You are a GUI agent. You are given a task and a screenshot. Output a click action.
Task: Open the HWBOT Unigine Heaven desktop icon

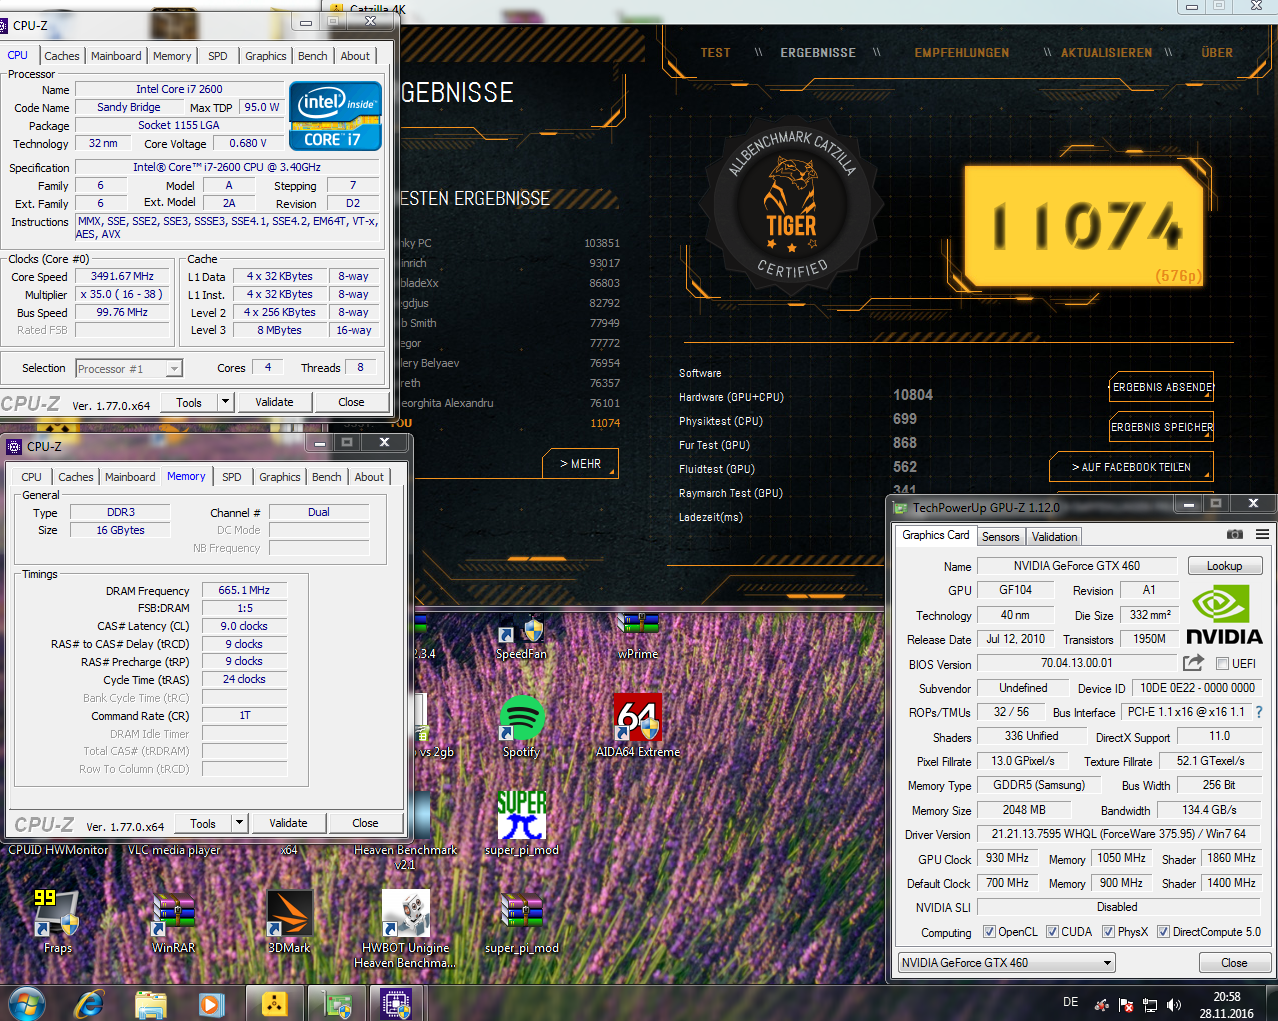(405, 928)
